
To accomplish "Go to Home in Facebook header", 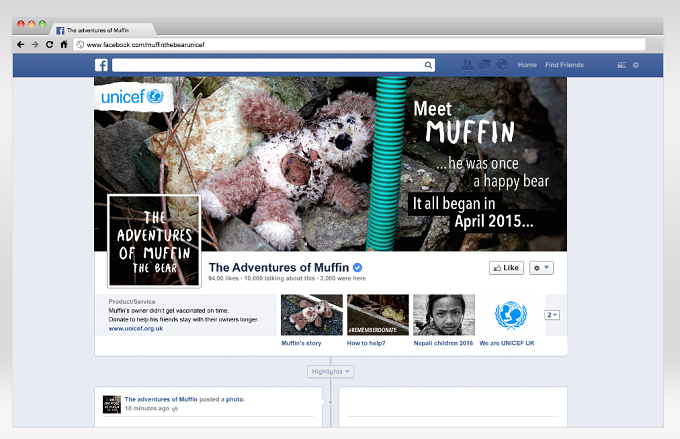I will point(527,65).
